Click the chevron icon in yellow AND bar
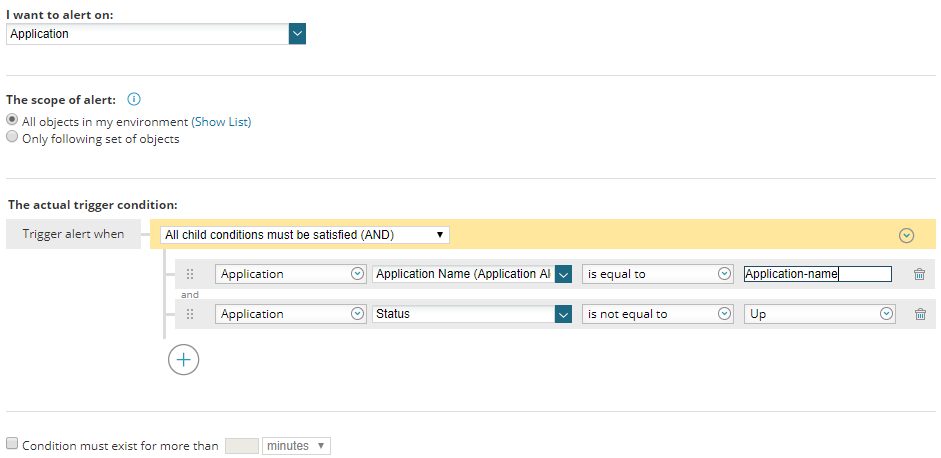941x458 pixels. pyautogui.click(x=906, y=235)
